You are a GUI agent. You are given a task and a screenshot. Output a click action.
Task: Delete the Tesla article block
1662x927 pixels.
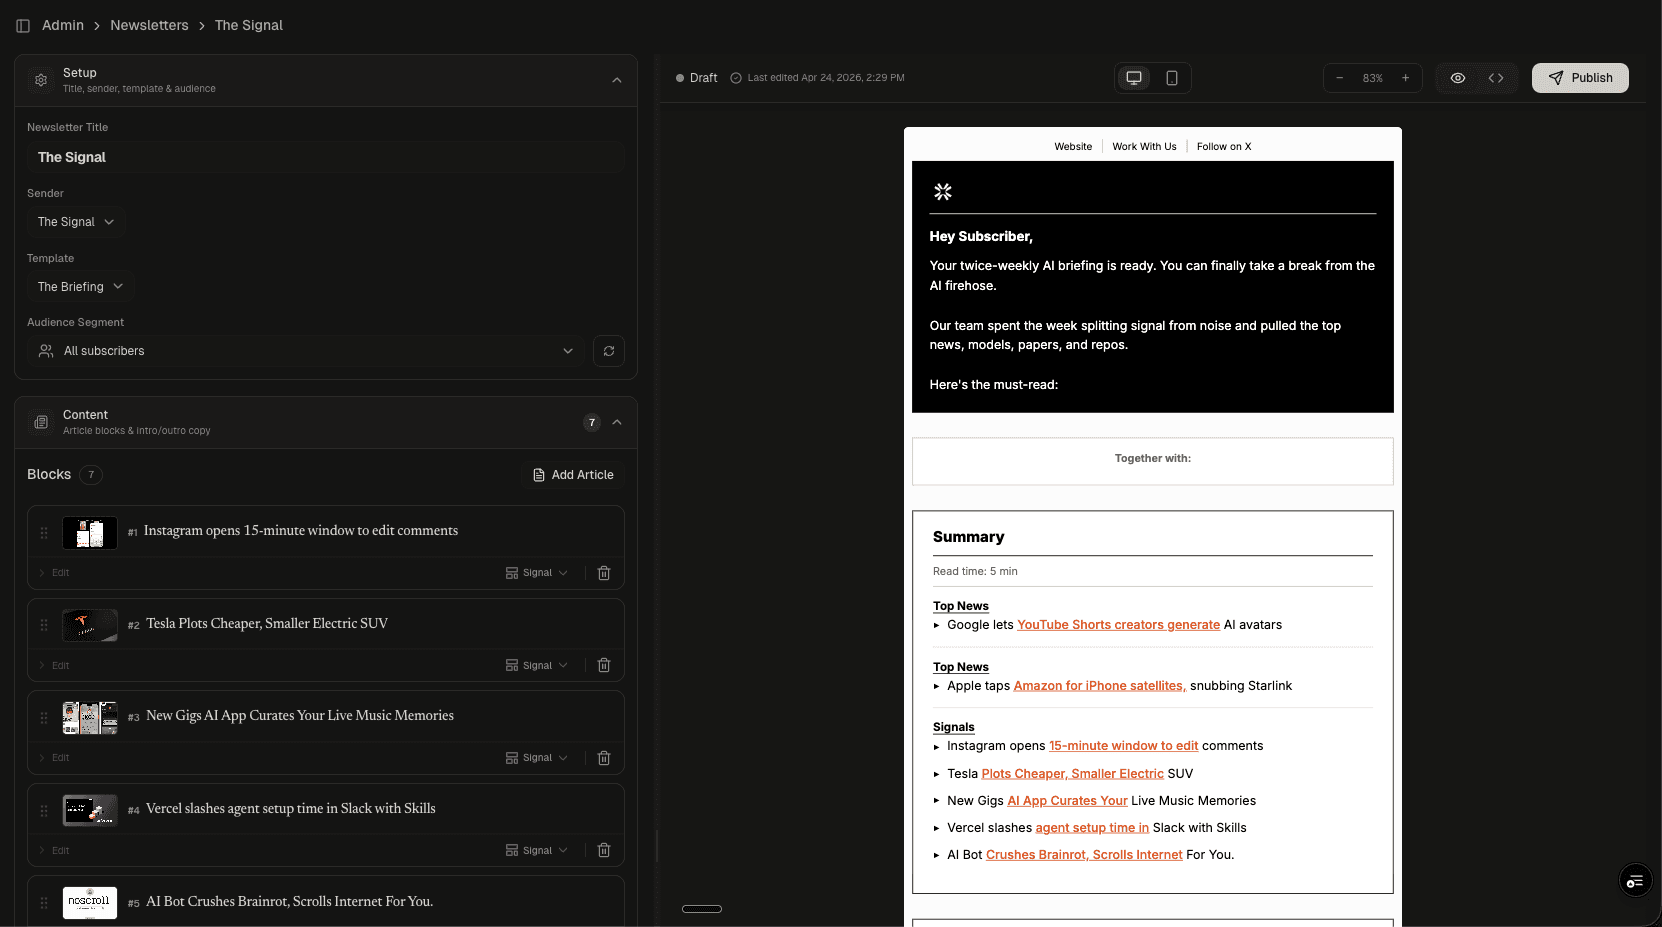coord(604,665)
